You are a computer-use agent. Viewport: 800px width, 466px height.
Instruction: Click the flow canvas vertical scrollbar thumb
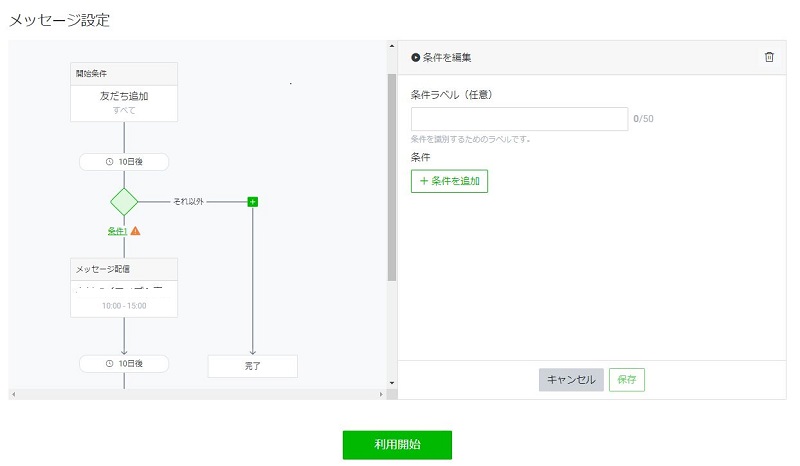(x=391, y=180)
